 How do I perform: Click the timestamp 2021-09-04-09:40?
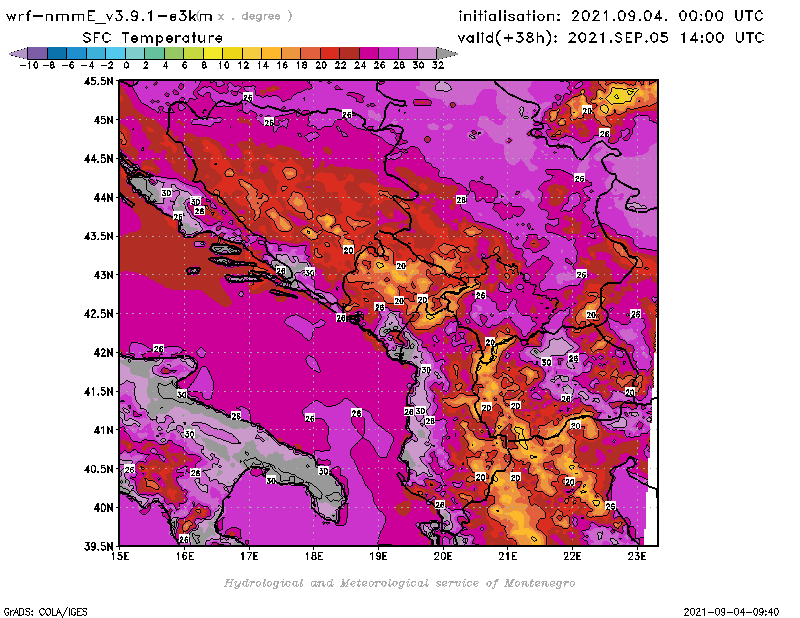[731, 612]
